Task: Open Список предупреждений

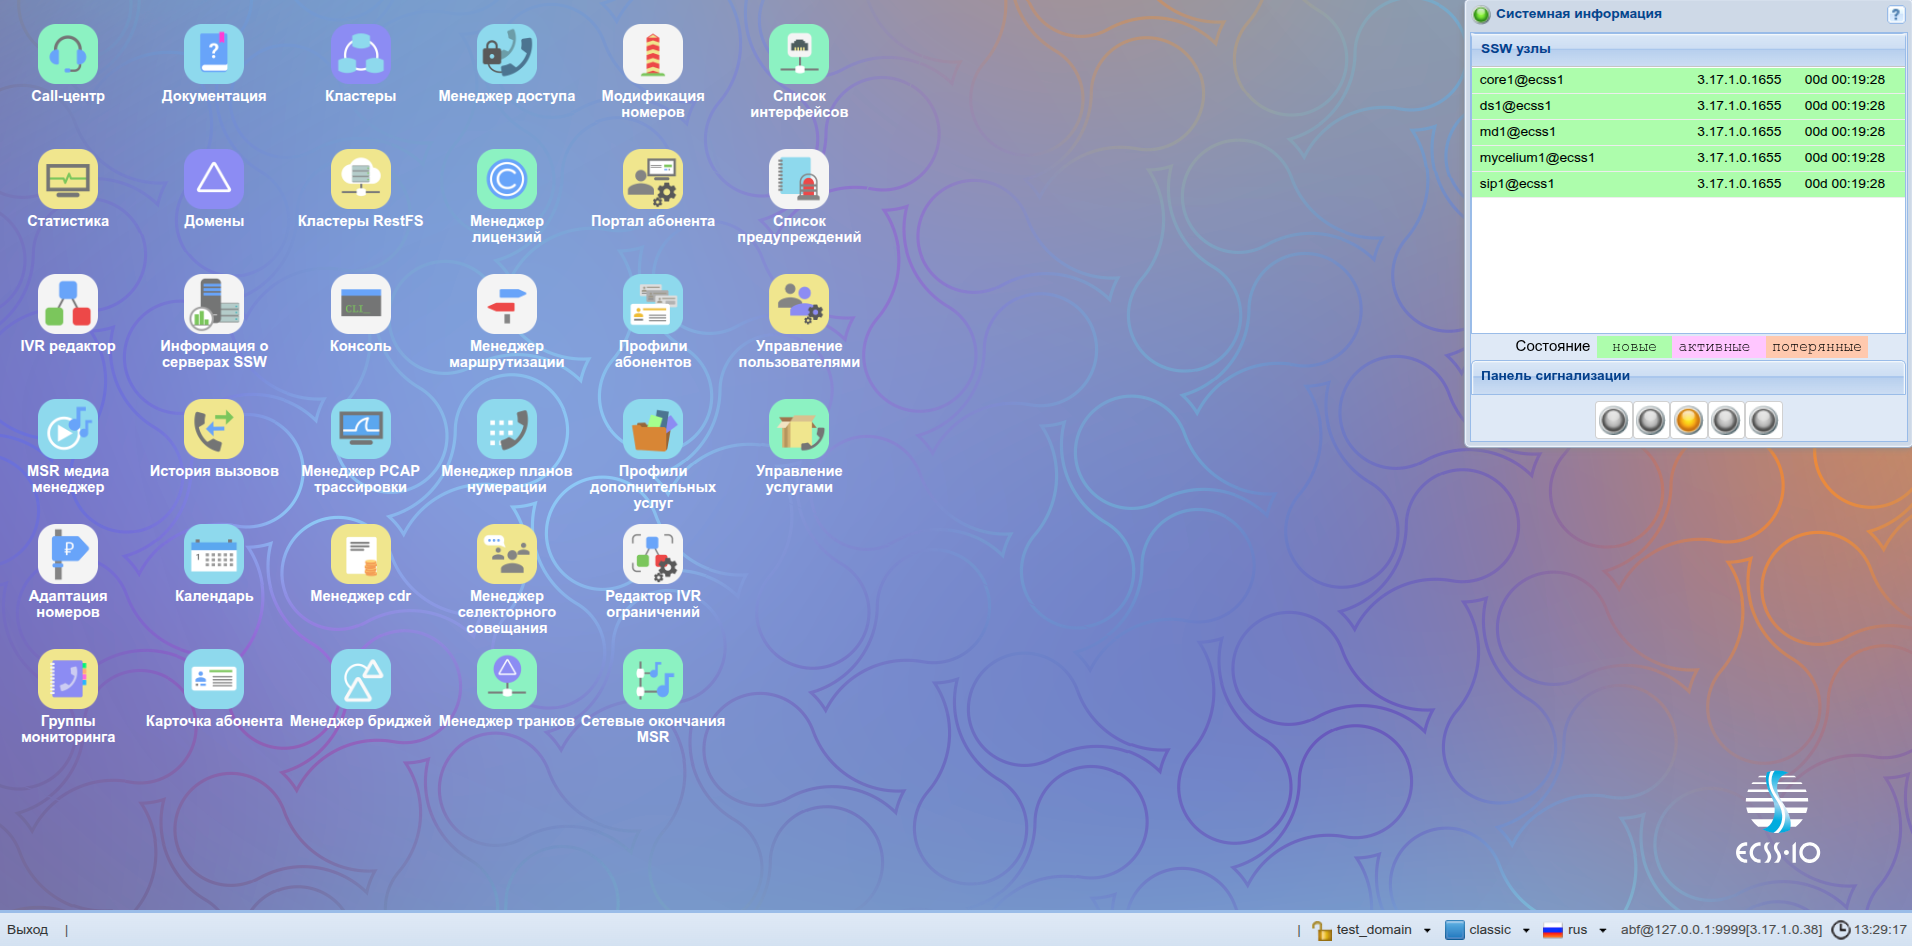Action: (x=799, y=179)
